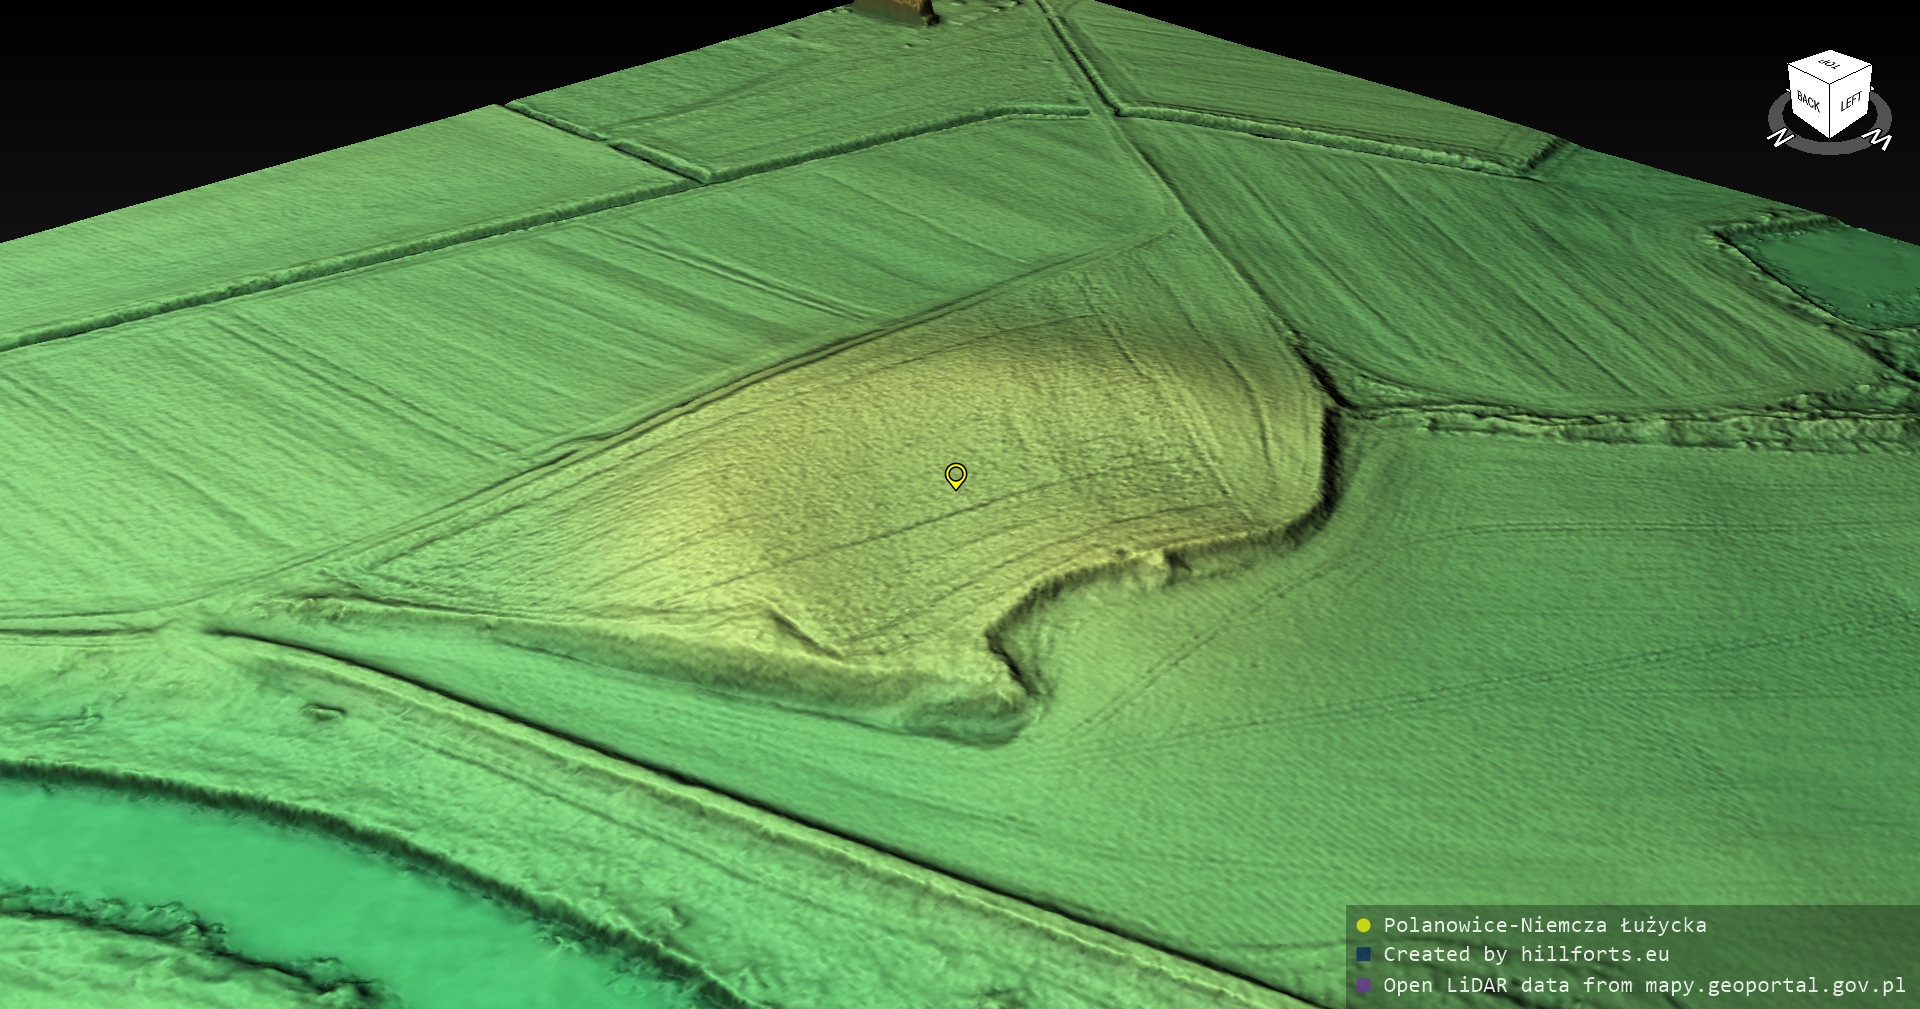
Task: Click the N compass direction label
Action: [1780, 137]
